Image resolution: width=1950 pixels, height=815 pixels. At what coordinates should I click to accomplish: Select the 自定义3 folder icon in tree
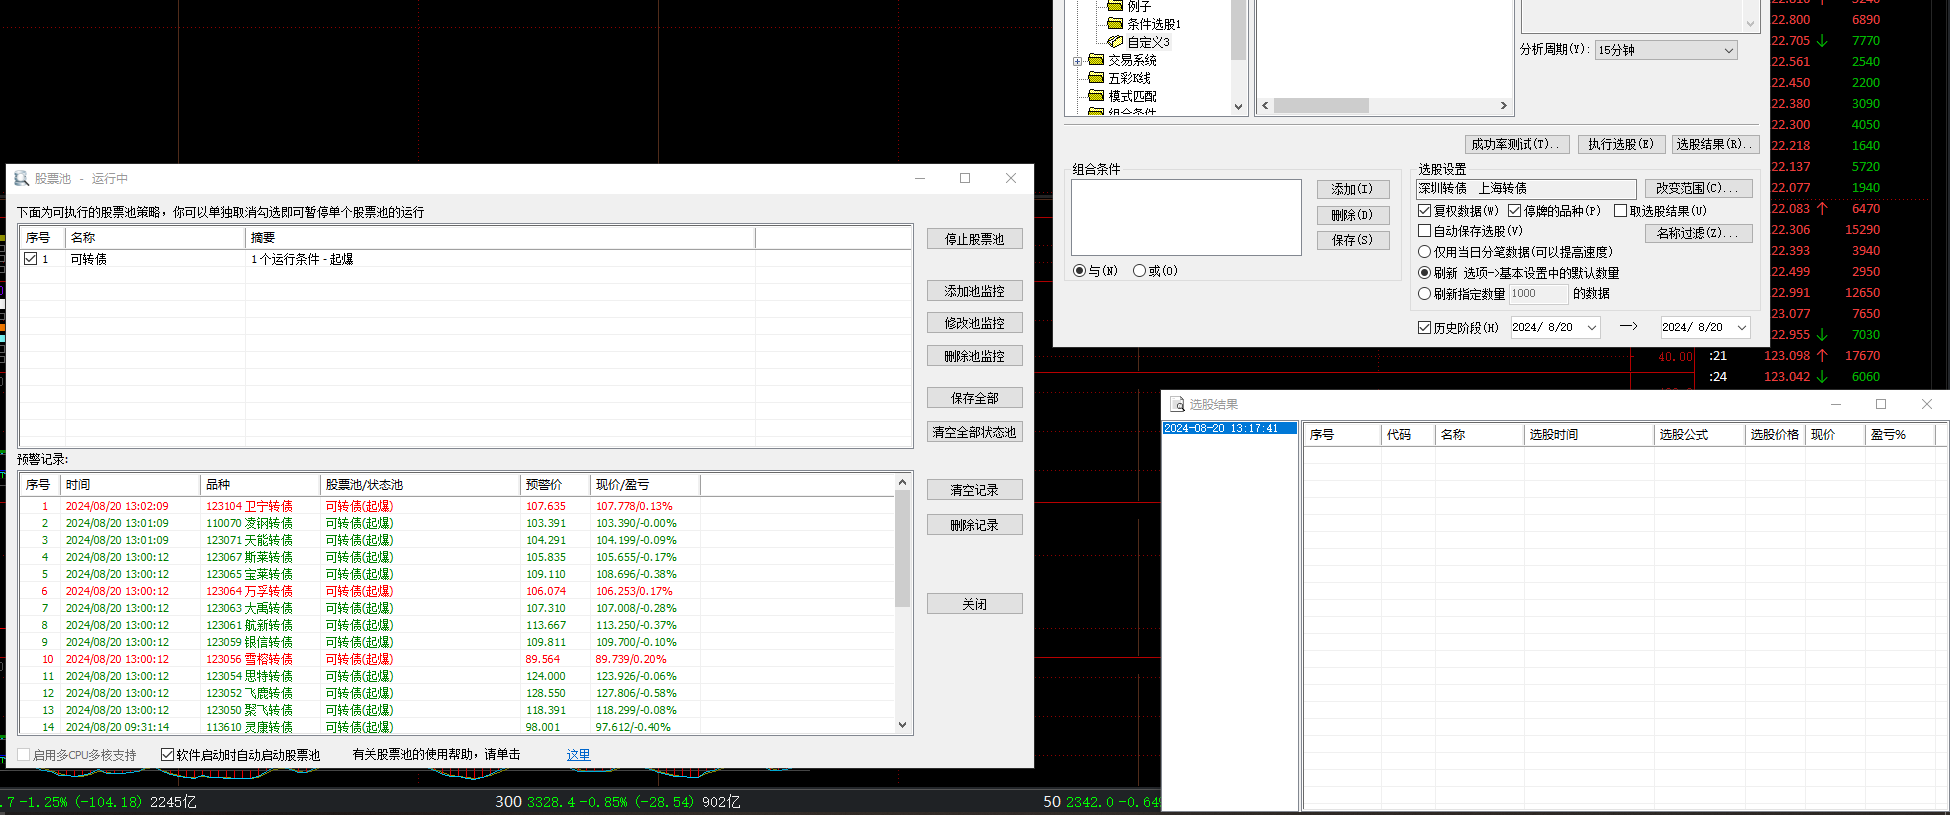tap(1115, 42)
